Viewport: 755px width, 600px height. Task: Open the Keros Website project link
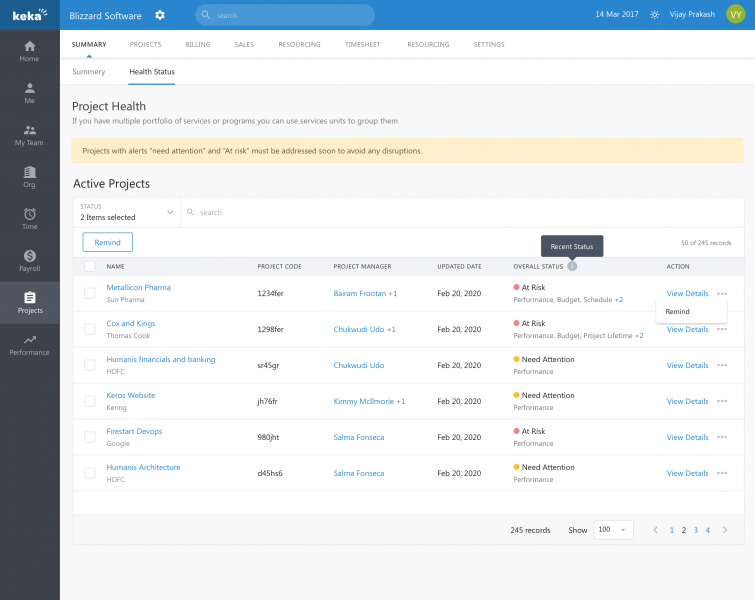130,395
